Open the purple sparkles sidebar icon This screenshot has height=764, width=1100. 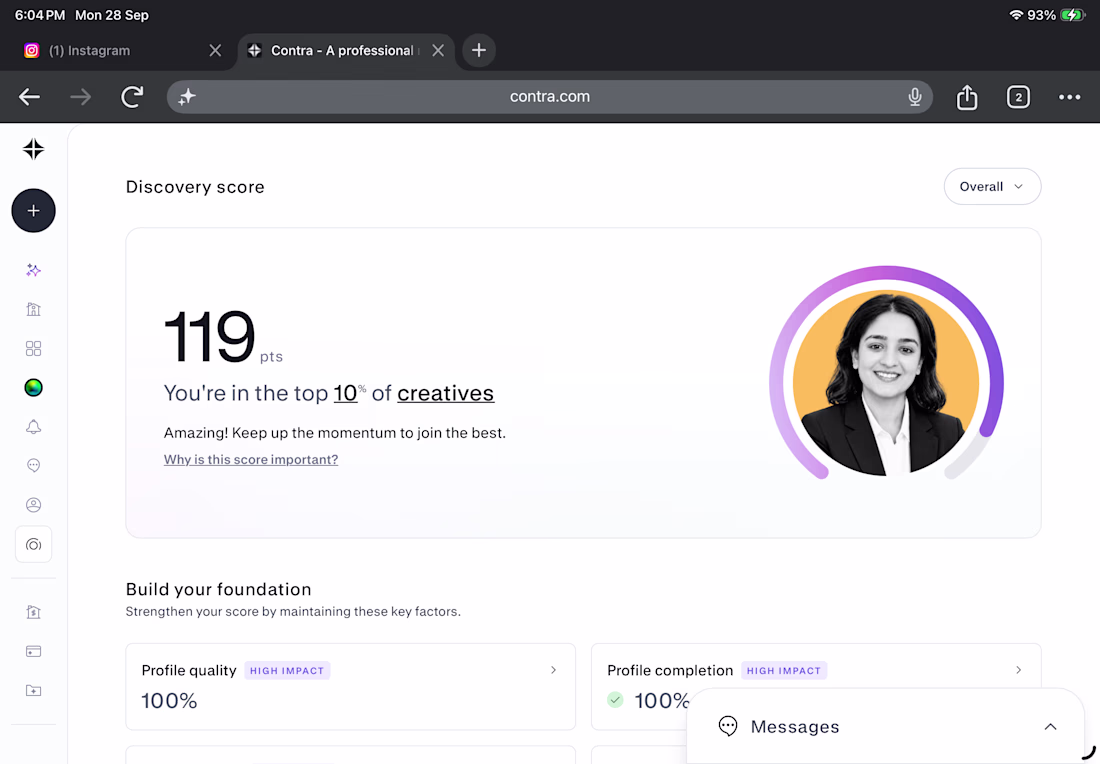[33, 270]
